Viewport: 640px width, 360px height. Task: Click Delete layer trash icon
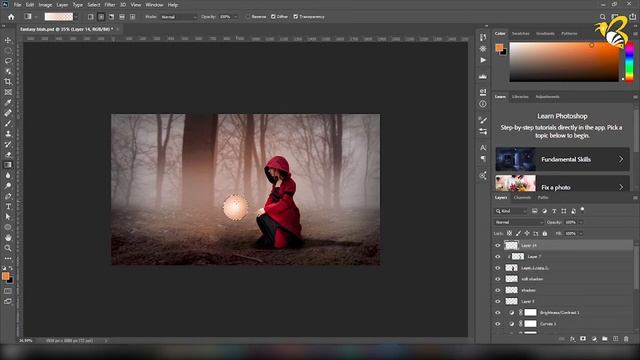coord(626,339)
